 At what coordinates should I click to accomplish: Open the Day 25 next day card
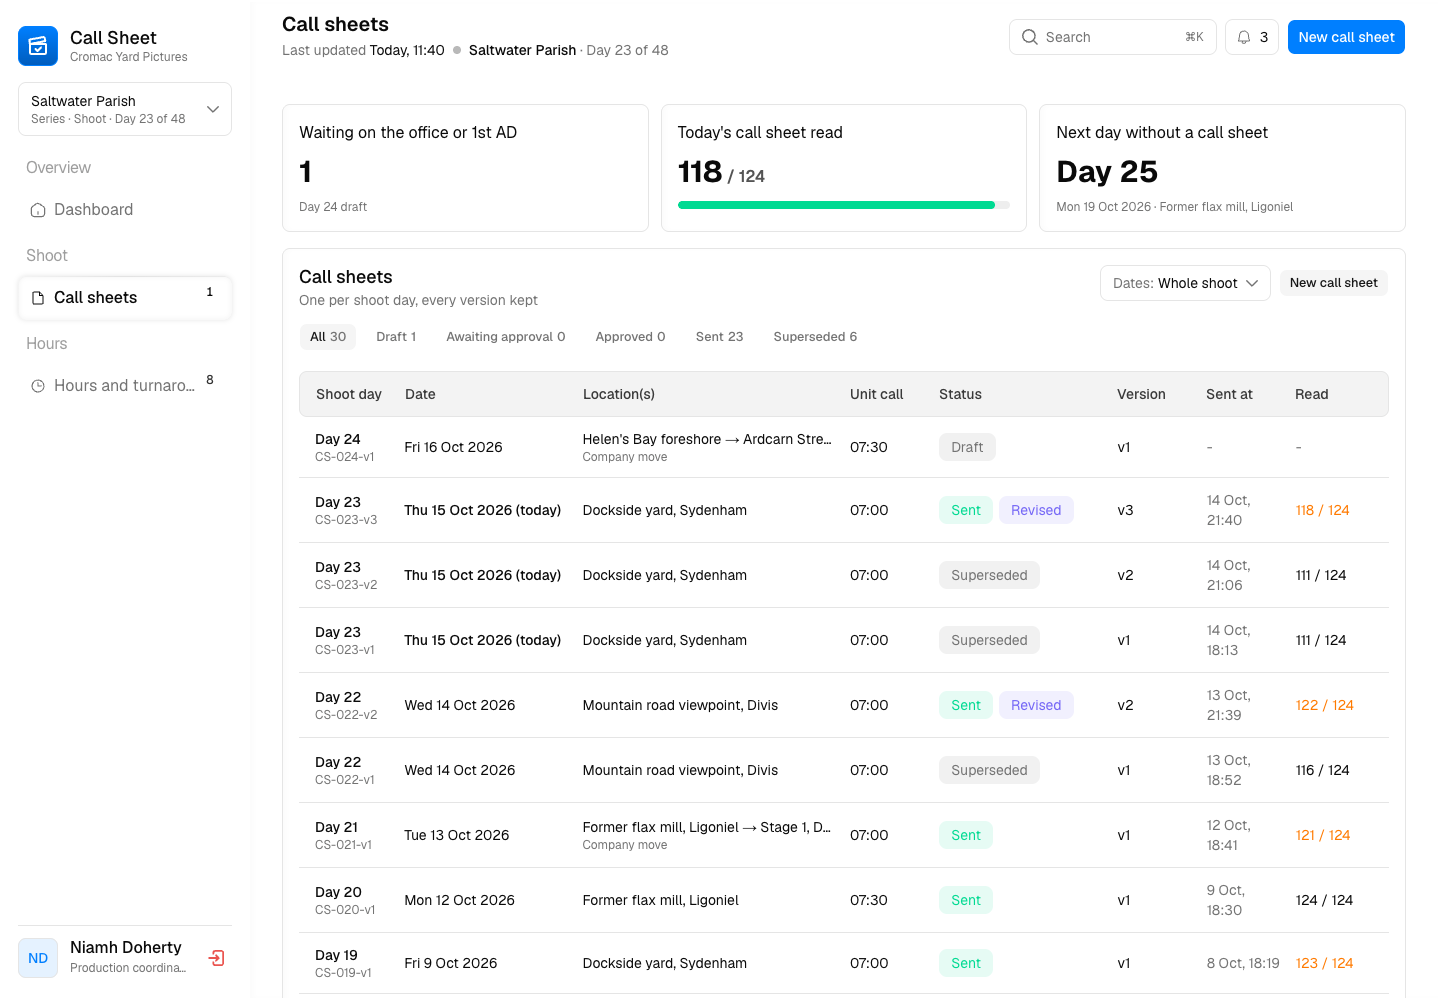point(1222,168)
